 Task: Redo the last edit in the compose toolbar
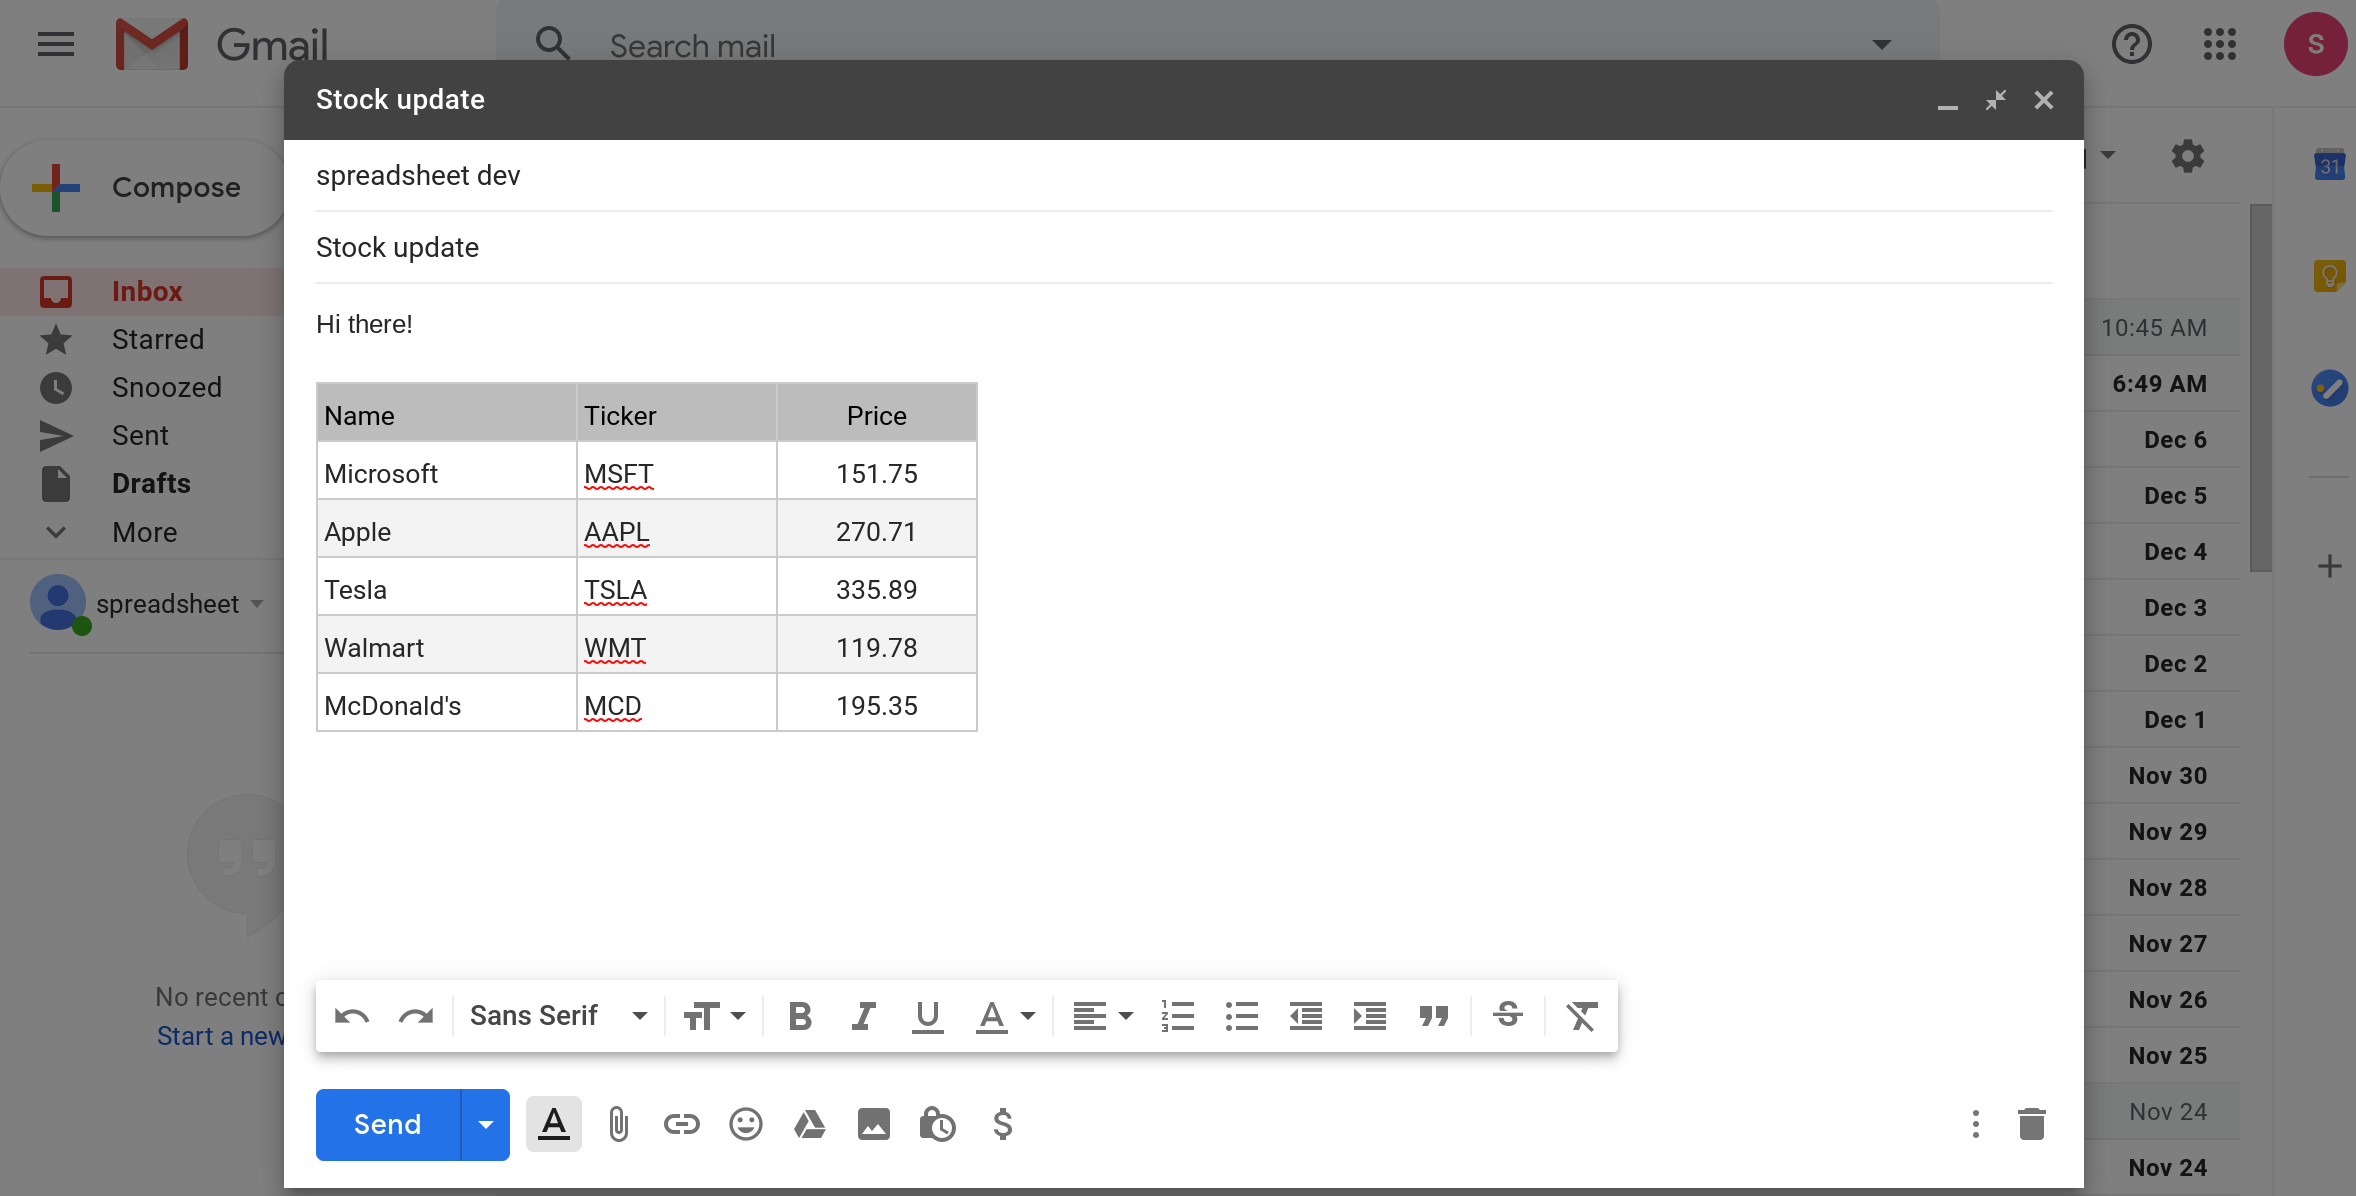pyautogui.click(x=416, y=1017)
